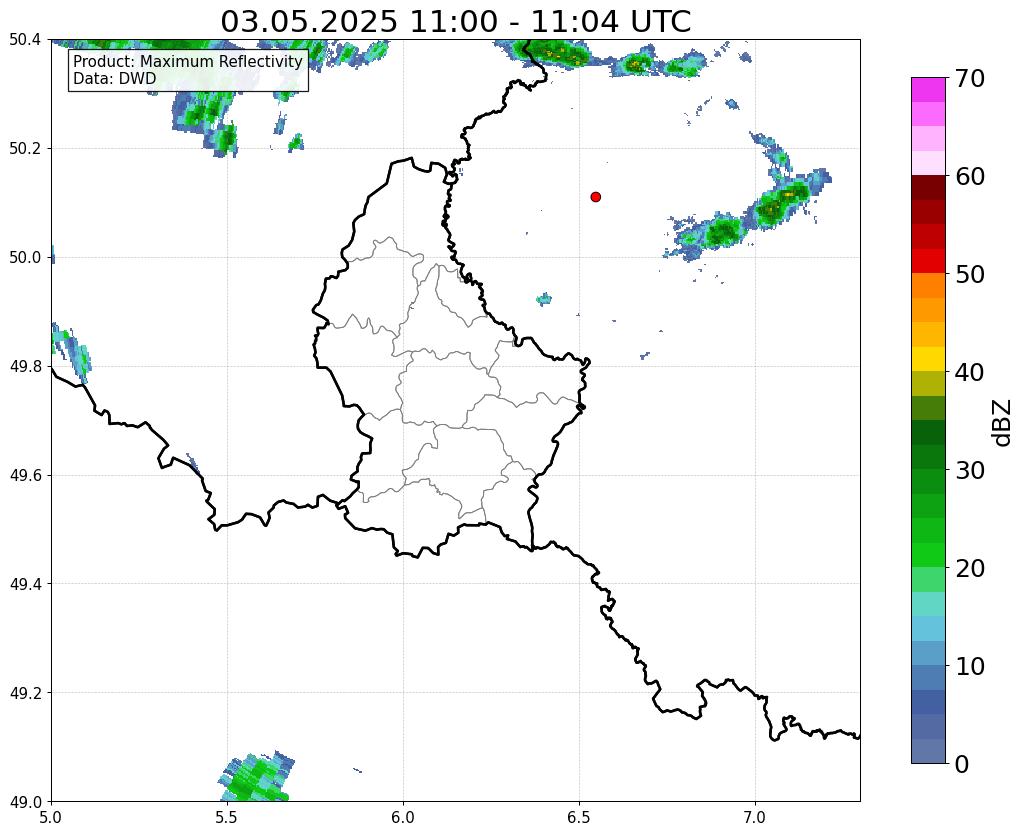Click the colorbar tick label 10
The height and width of the screenshot is (834, 1023).
point(969,666)
